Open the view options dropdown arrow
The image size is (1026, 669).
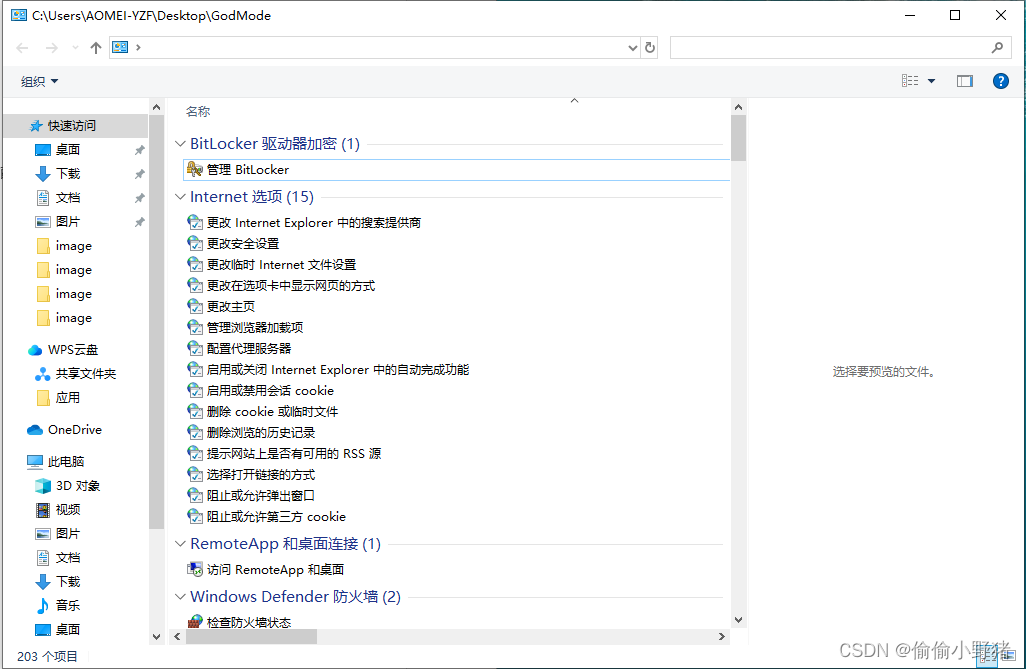click(x=931, y=81)
